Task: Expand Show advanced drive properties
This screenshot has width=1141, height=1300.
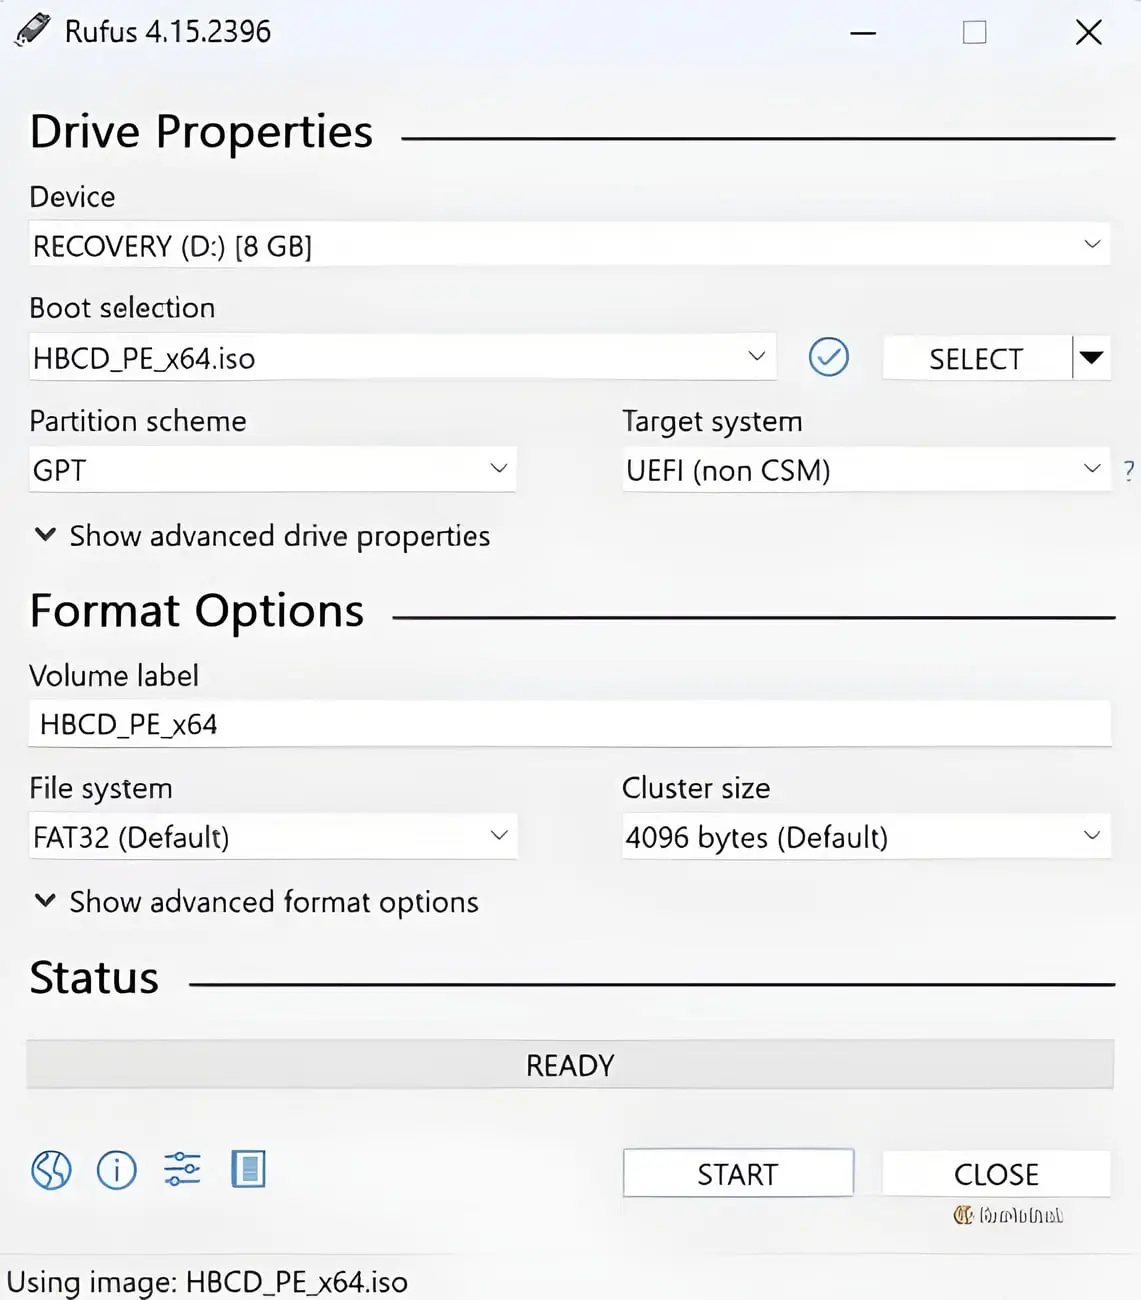Action: 262,536
